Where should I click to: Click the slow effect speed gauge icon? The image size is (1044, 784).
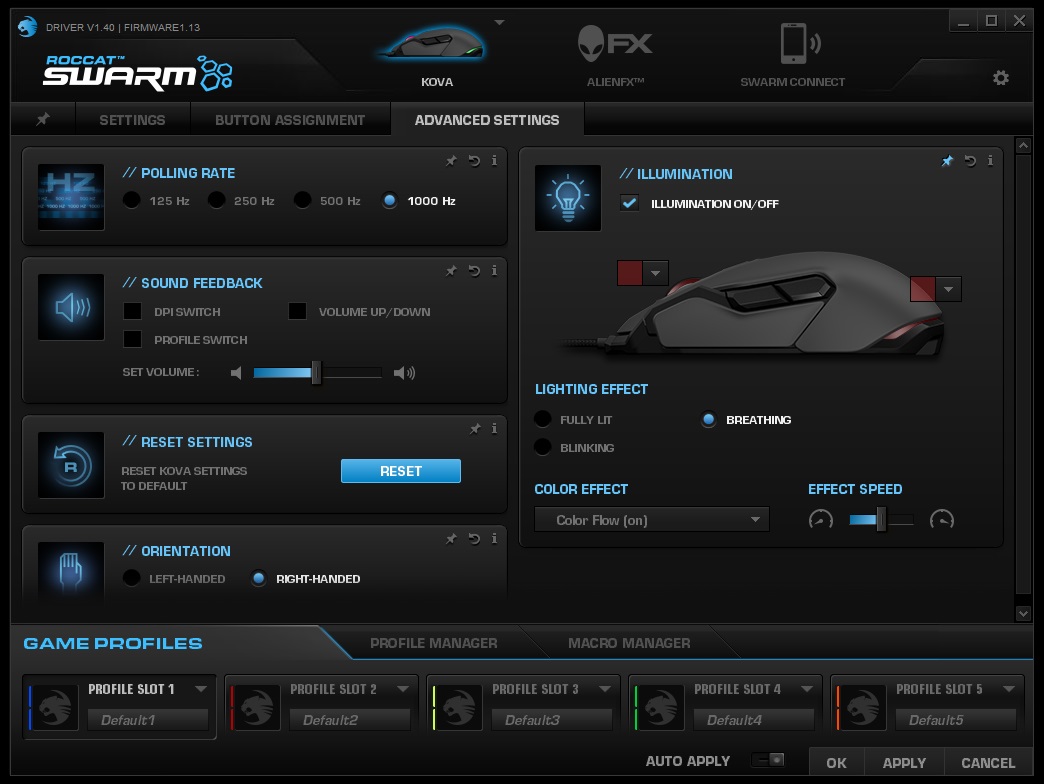point(821,519)
